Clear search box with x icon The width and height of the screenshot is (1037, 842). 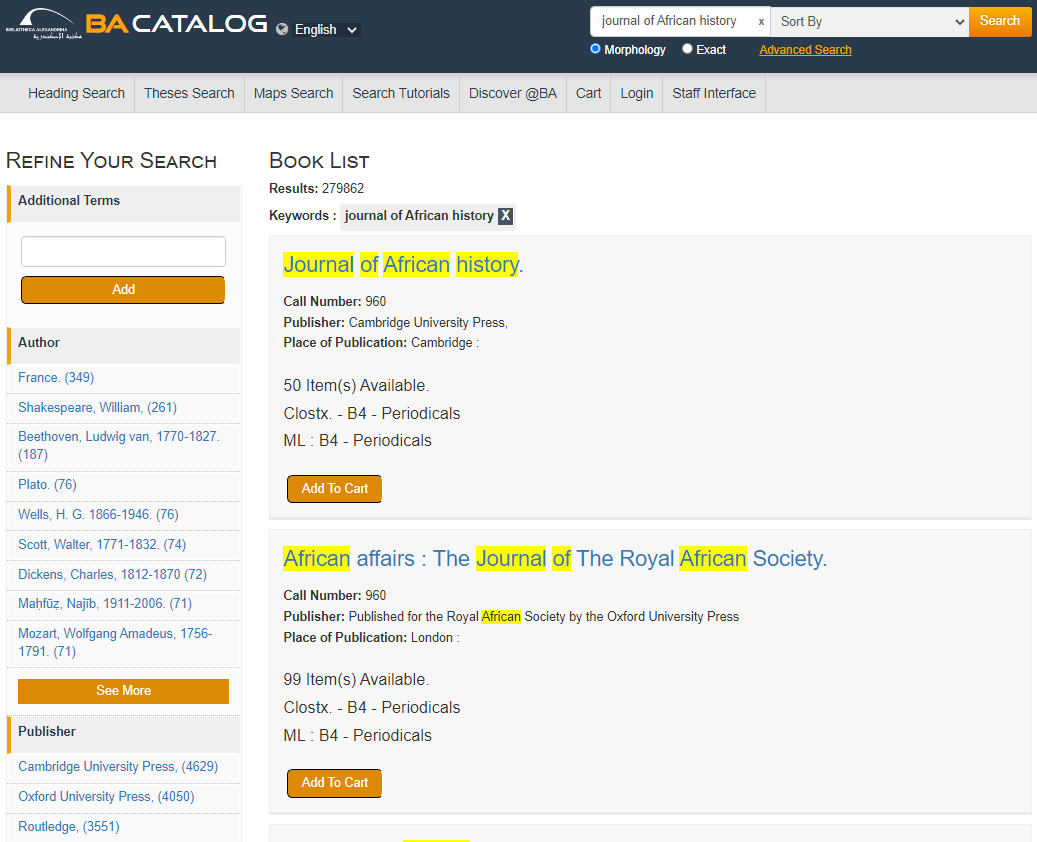761,22
